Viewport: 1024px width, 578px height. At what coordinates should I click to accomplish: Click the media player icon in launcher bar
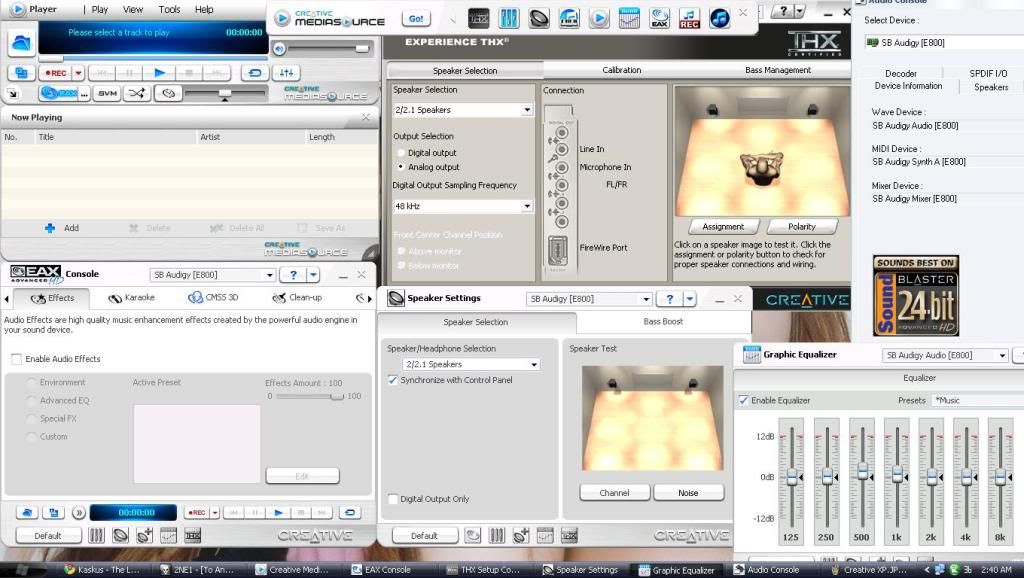(599, 18)
